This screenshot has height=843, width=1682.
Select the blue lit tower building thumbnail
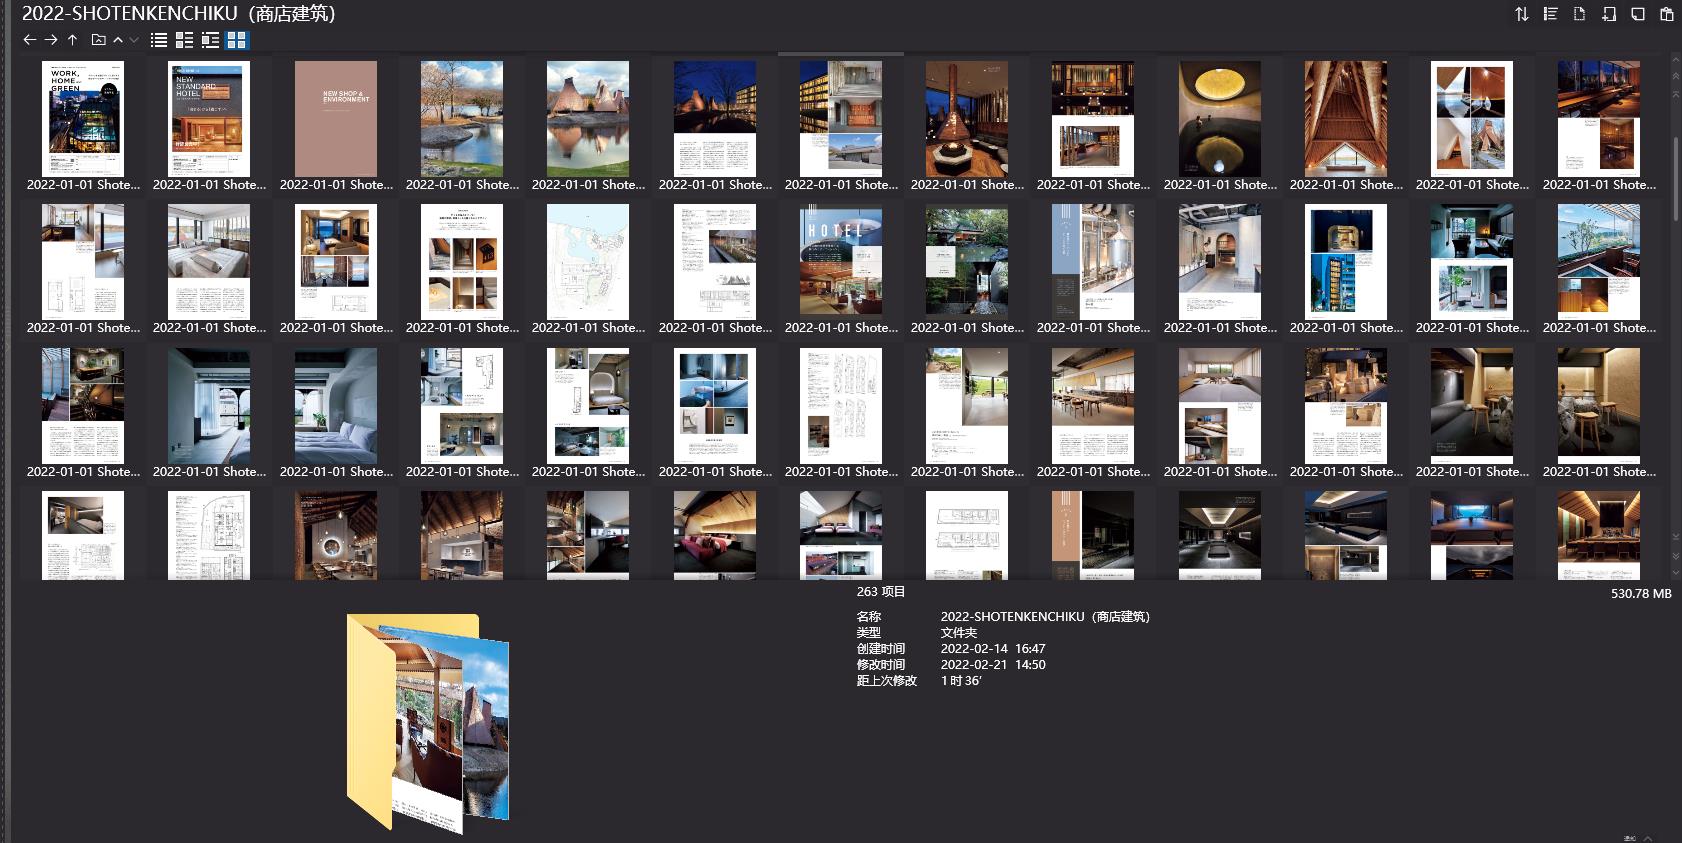[1346, 262]
